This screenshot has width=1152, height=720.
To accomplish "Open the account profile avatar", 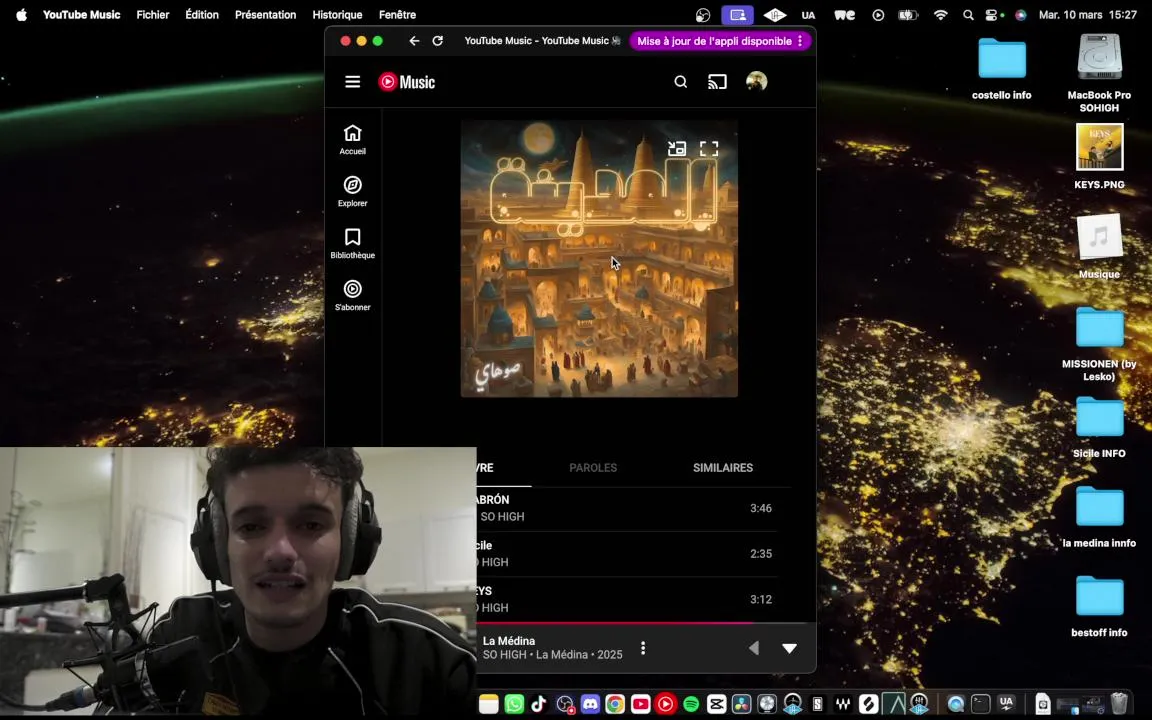I will click(756, 81).
